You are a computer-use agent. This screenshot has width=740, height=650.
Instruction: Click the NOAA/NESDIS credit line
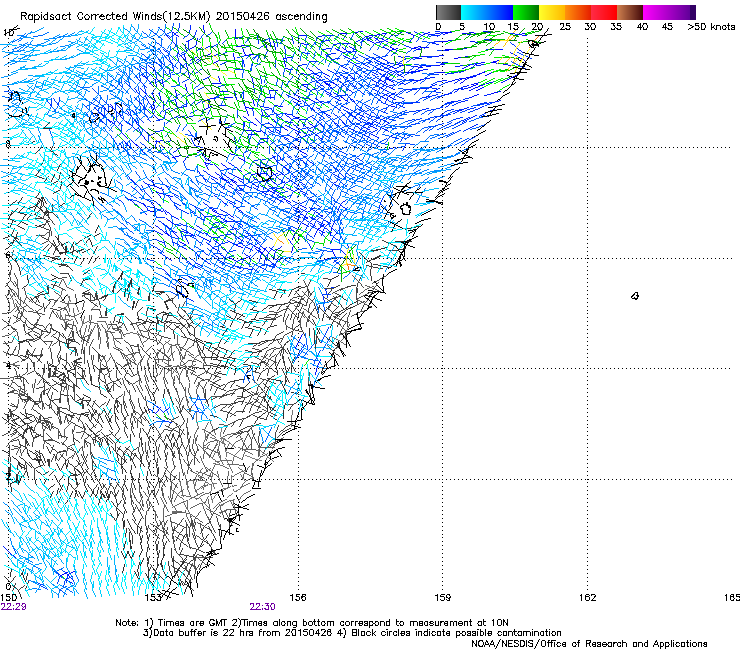pyautogui.click(x=589, y=644)
